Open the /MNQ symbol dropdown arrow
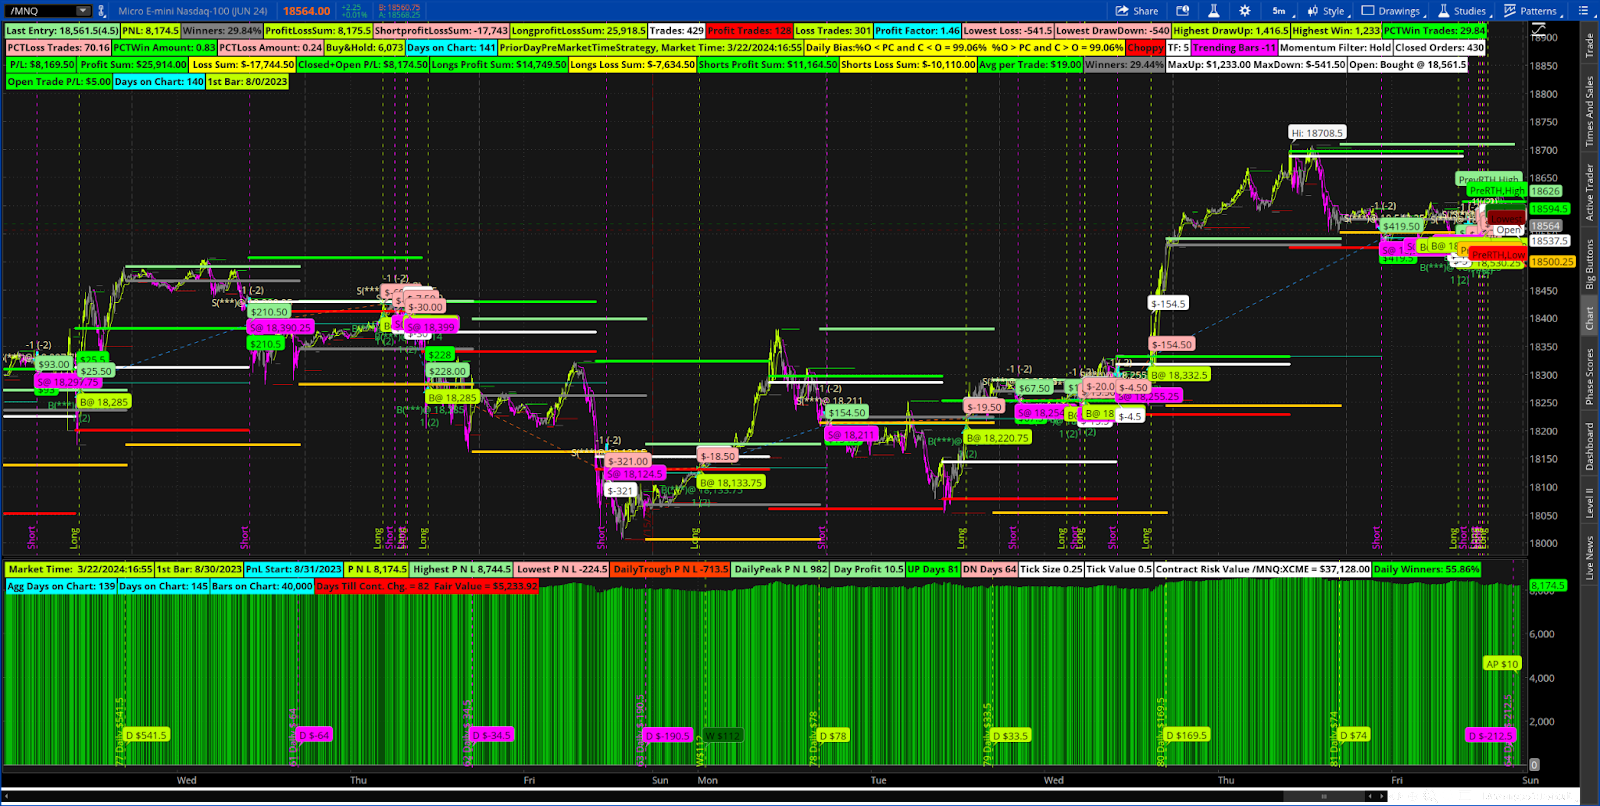 pos(82,11)
